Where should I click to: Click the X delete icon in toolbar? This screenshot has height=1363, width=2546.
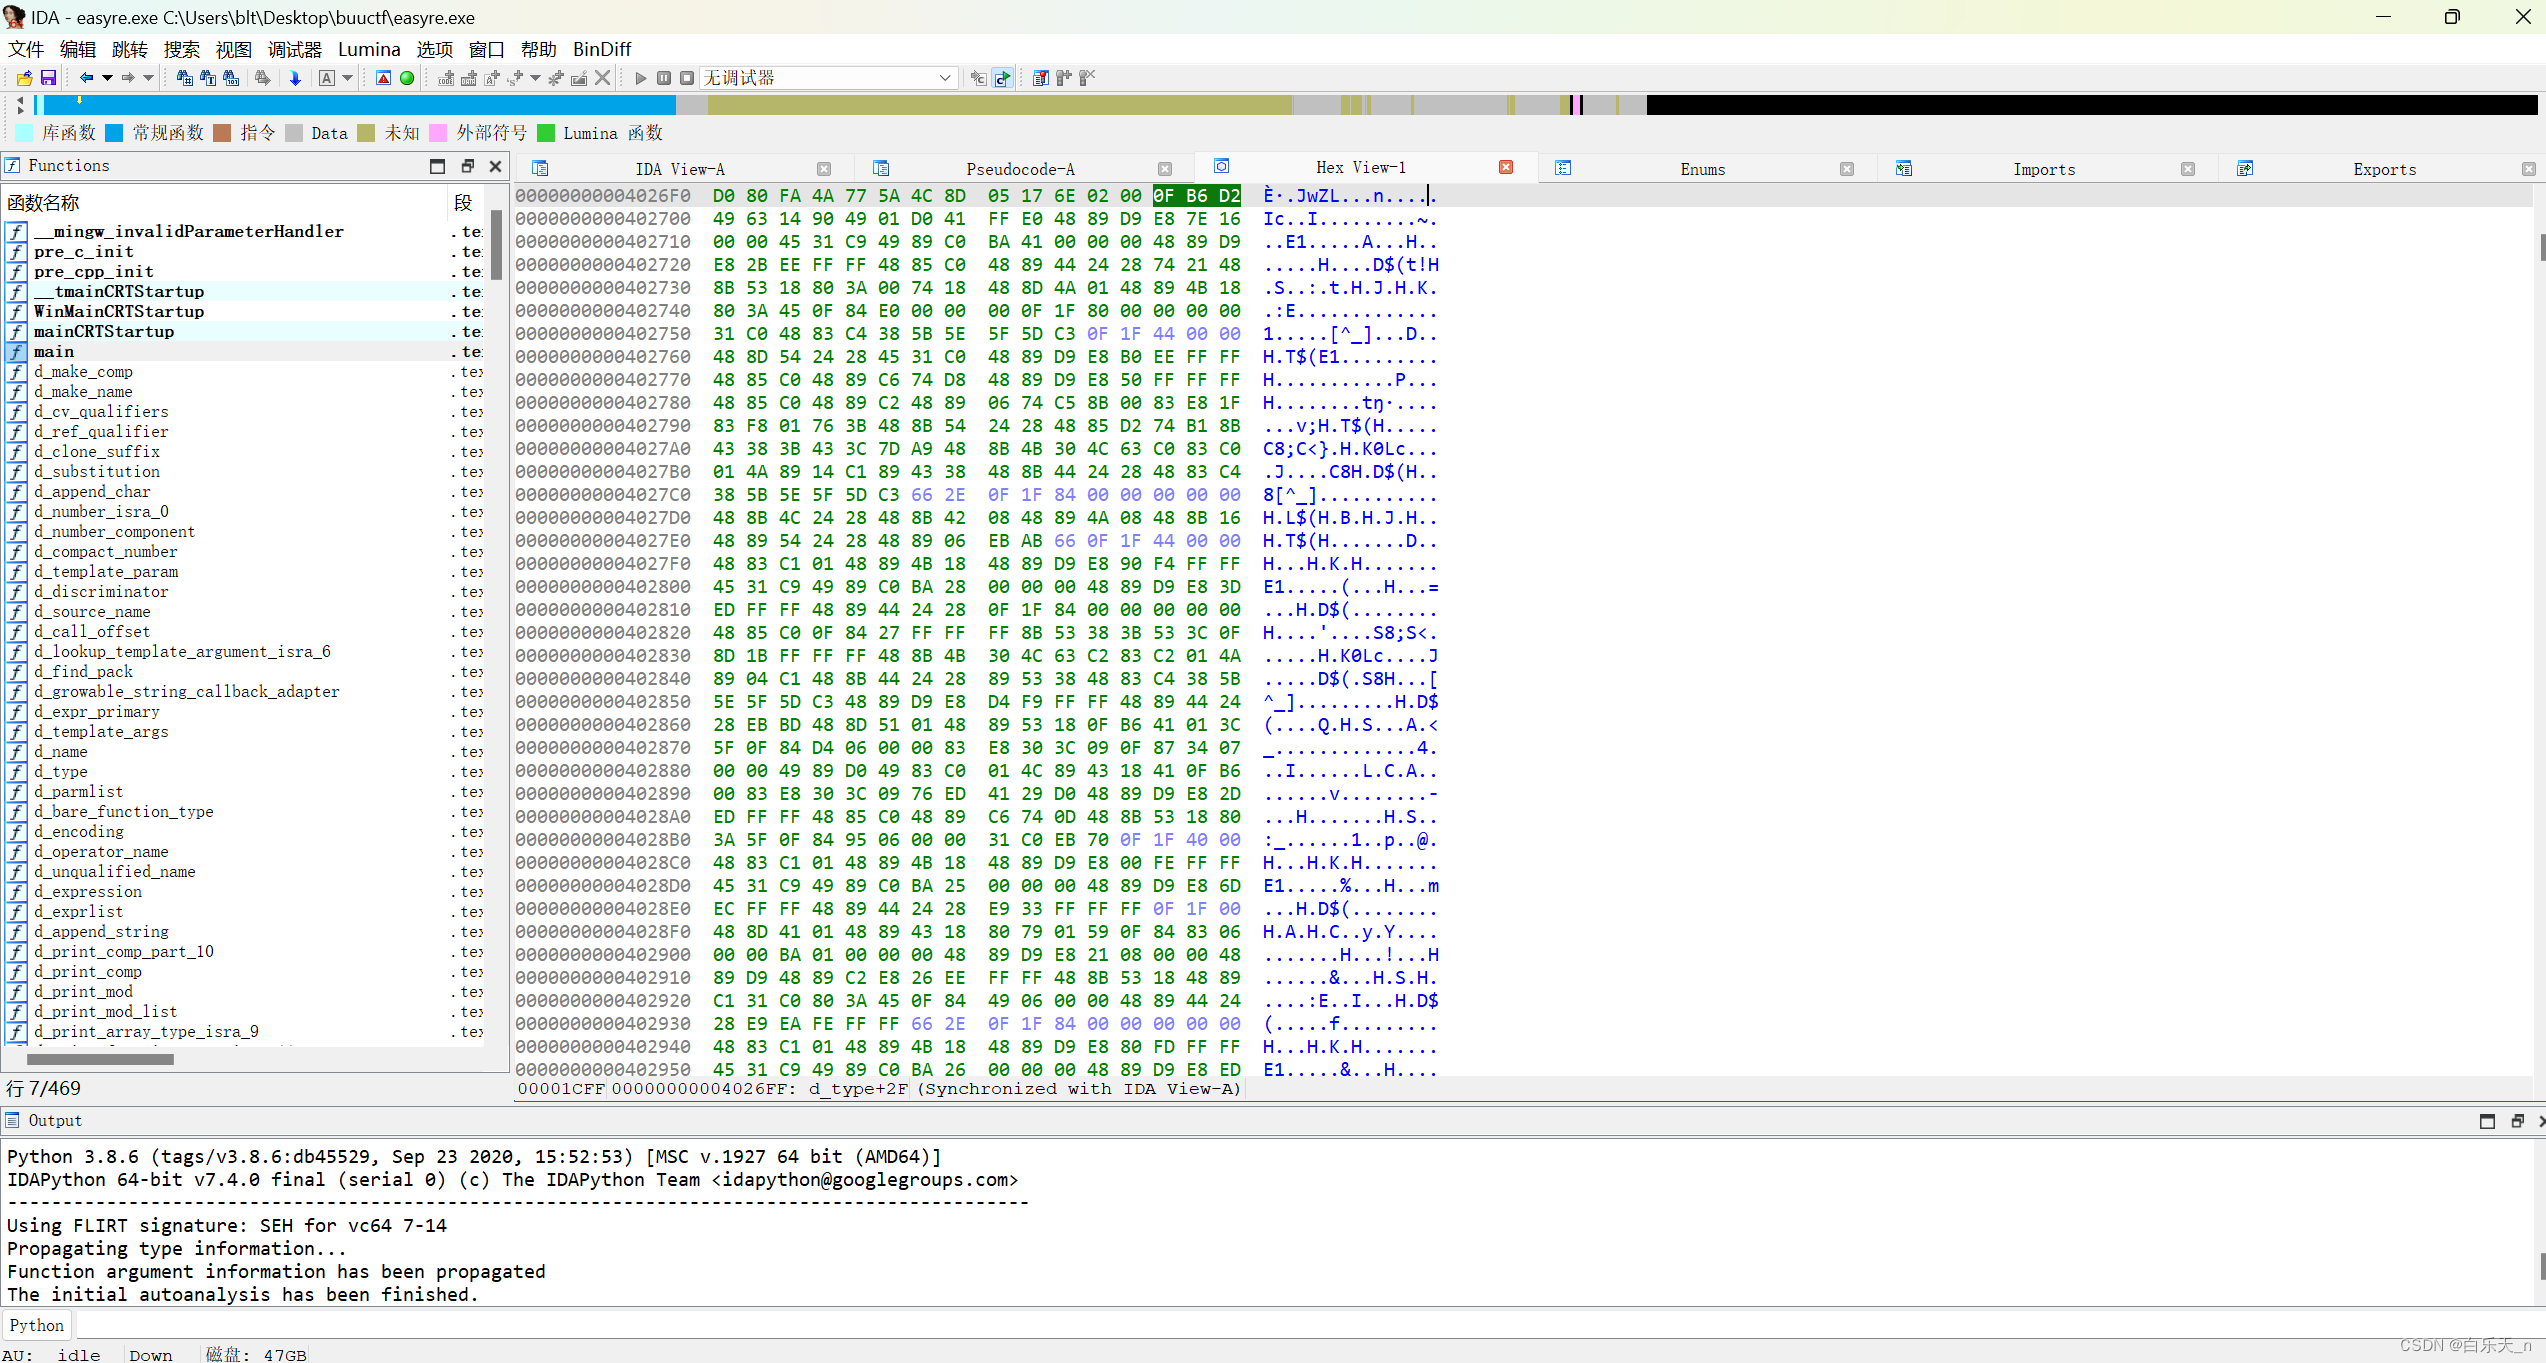point(602,78)
